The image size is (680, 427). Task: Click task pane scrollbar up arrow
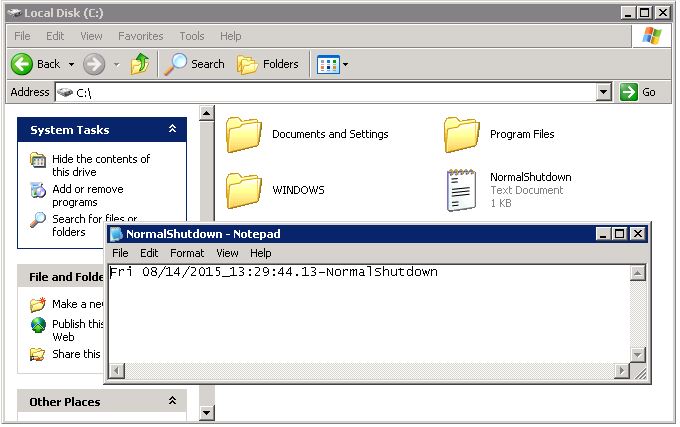[206, 114]
